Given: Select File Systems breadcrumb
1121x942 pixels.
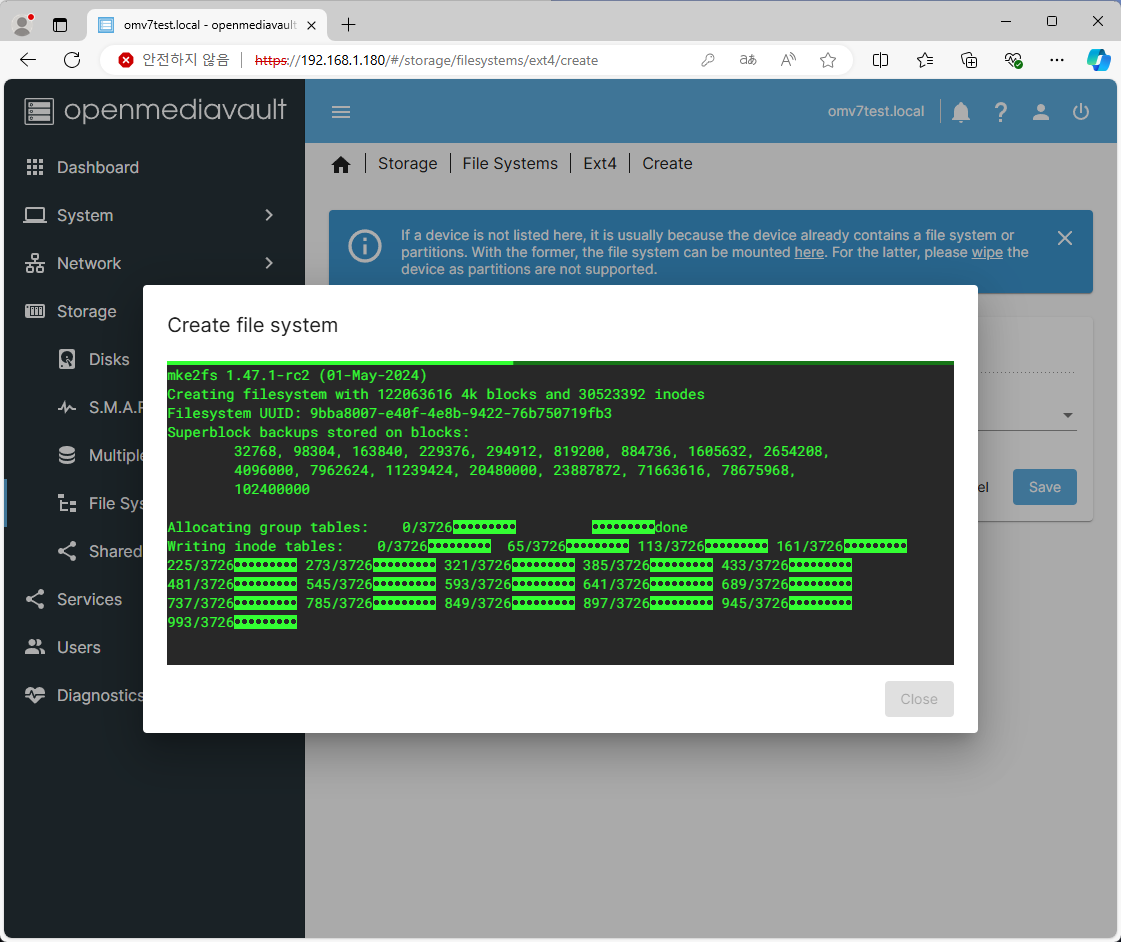Looking at the screenshot, I should [x=510, y=164].
